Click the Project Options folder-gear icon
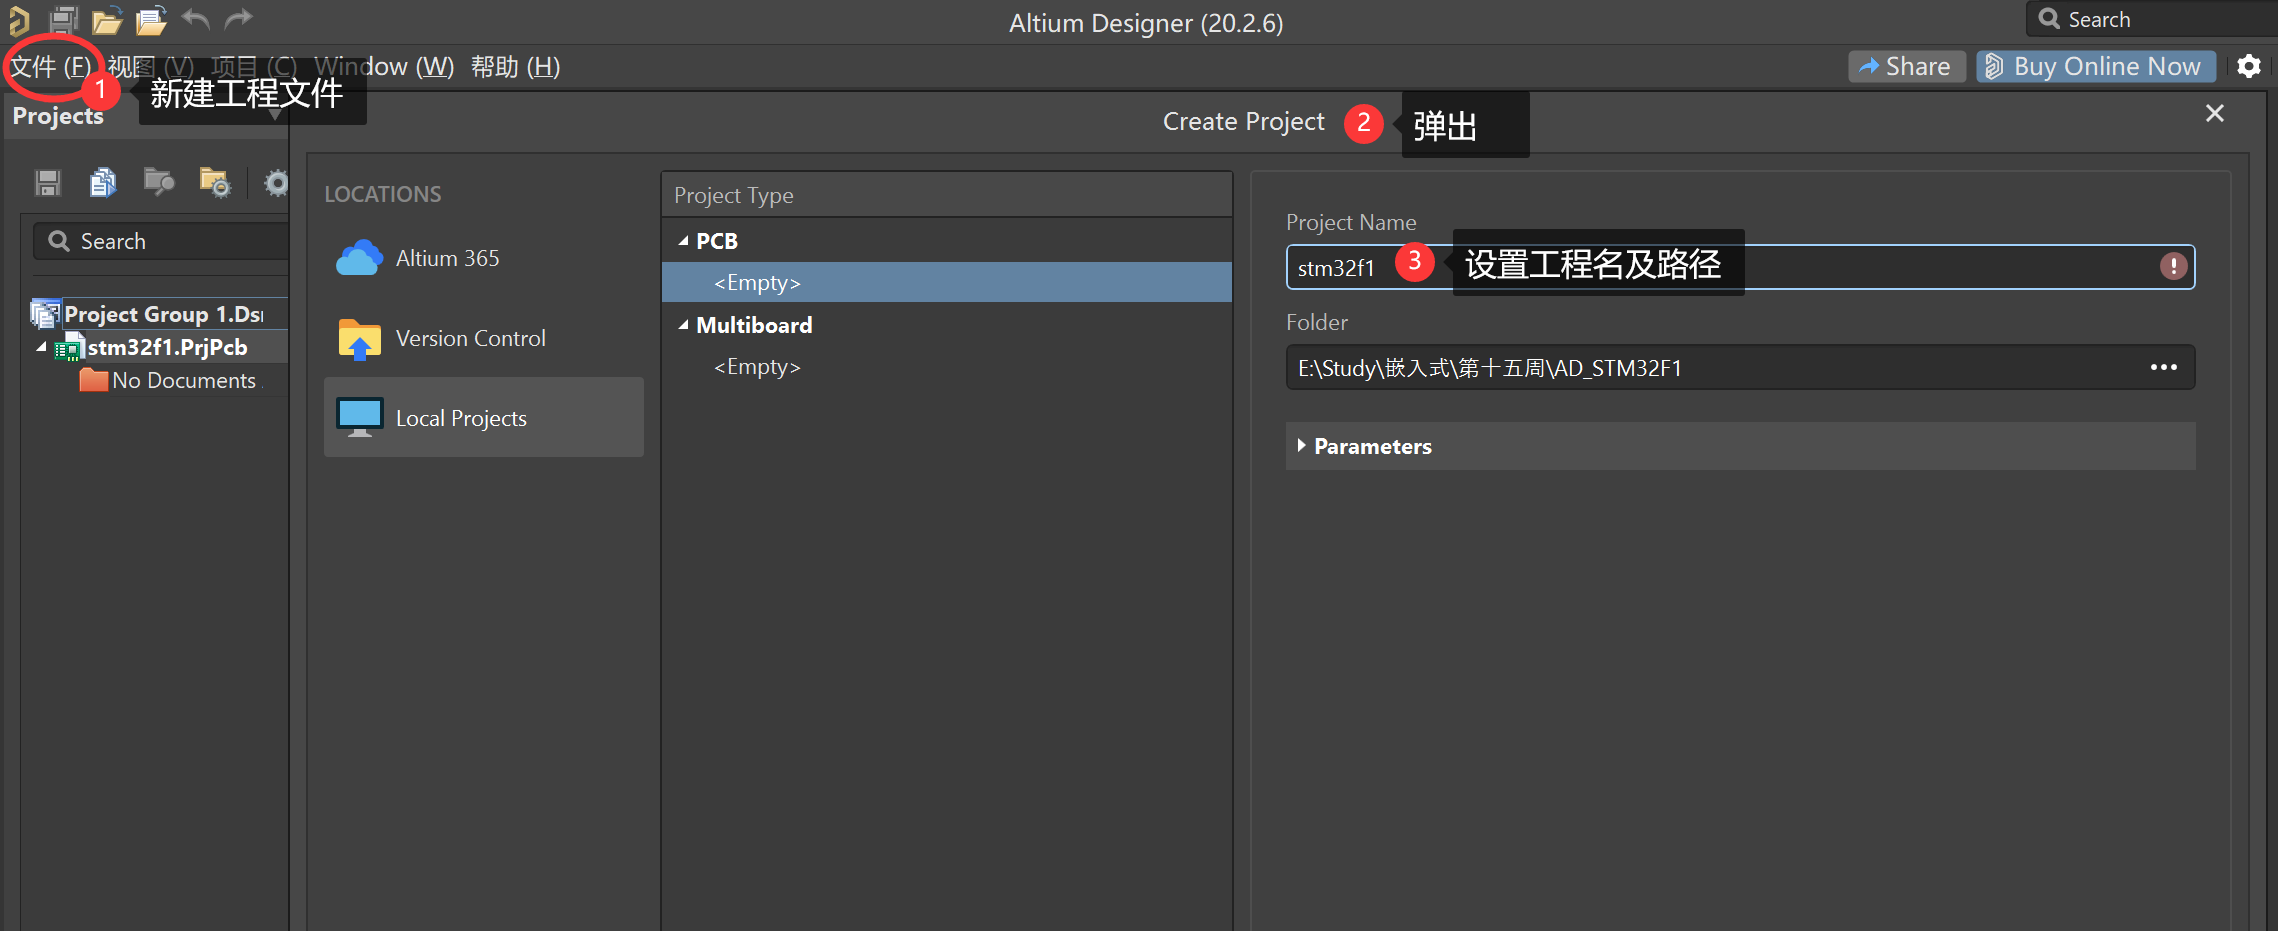The height and width of the screenshot is (931, 2278). point(214,182)
